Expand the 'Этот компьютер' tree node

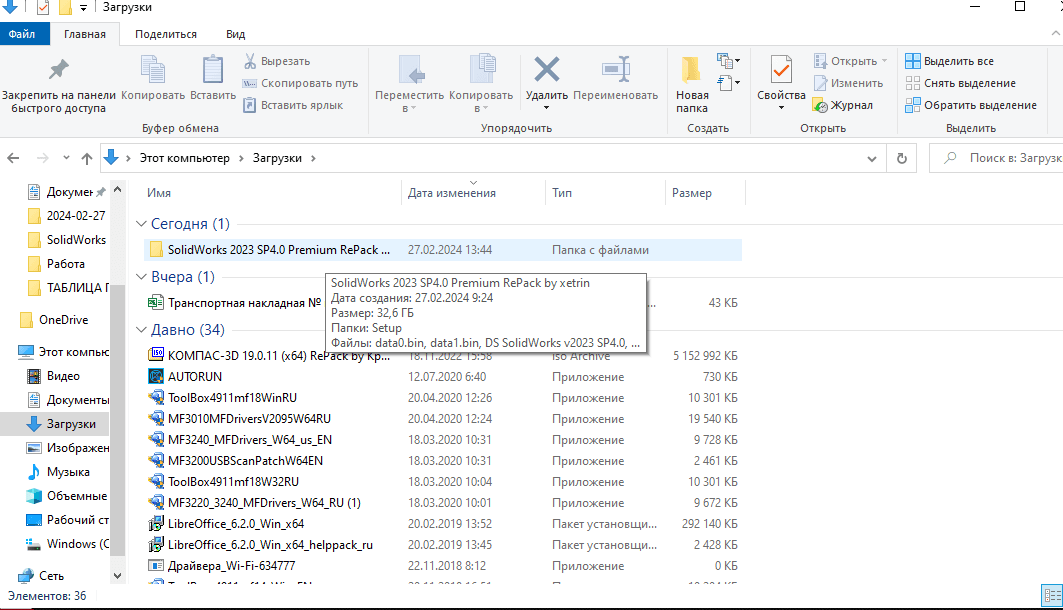click(x=10, y=352)
